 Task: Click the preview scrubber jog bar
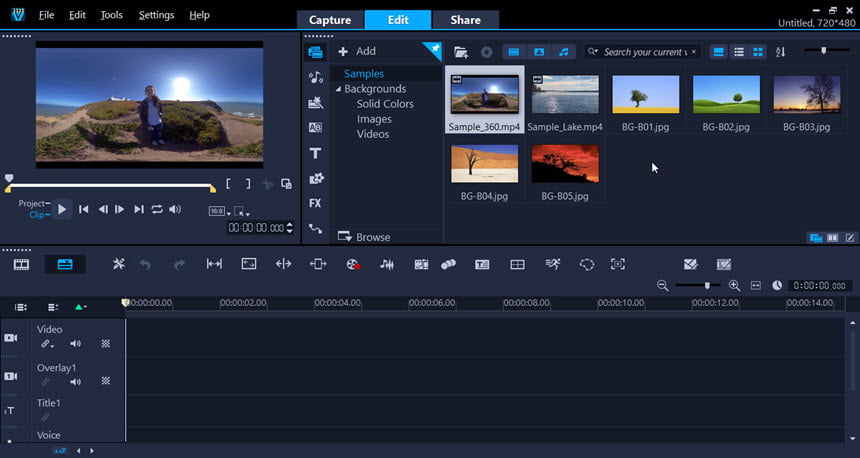(x=110, y=187)
